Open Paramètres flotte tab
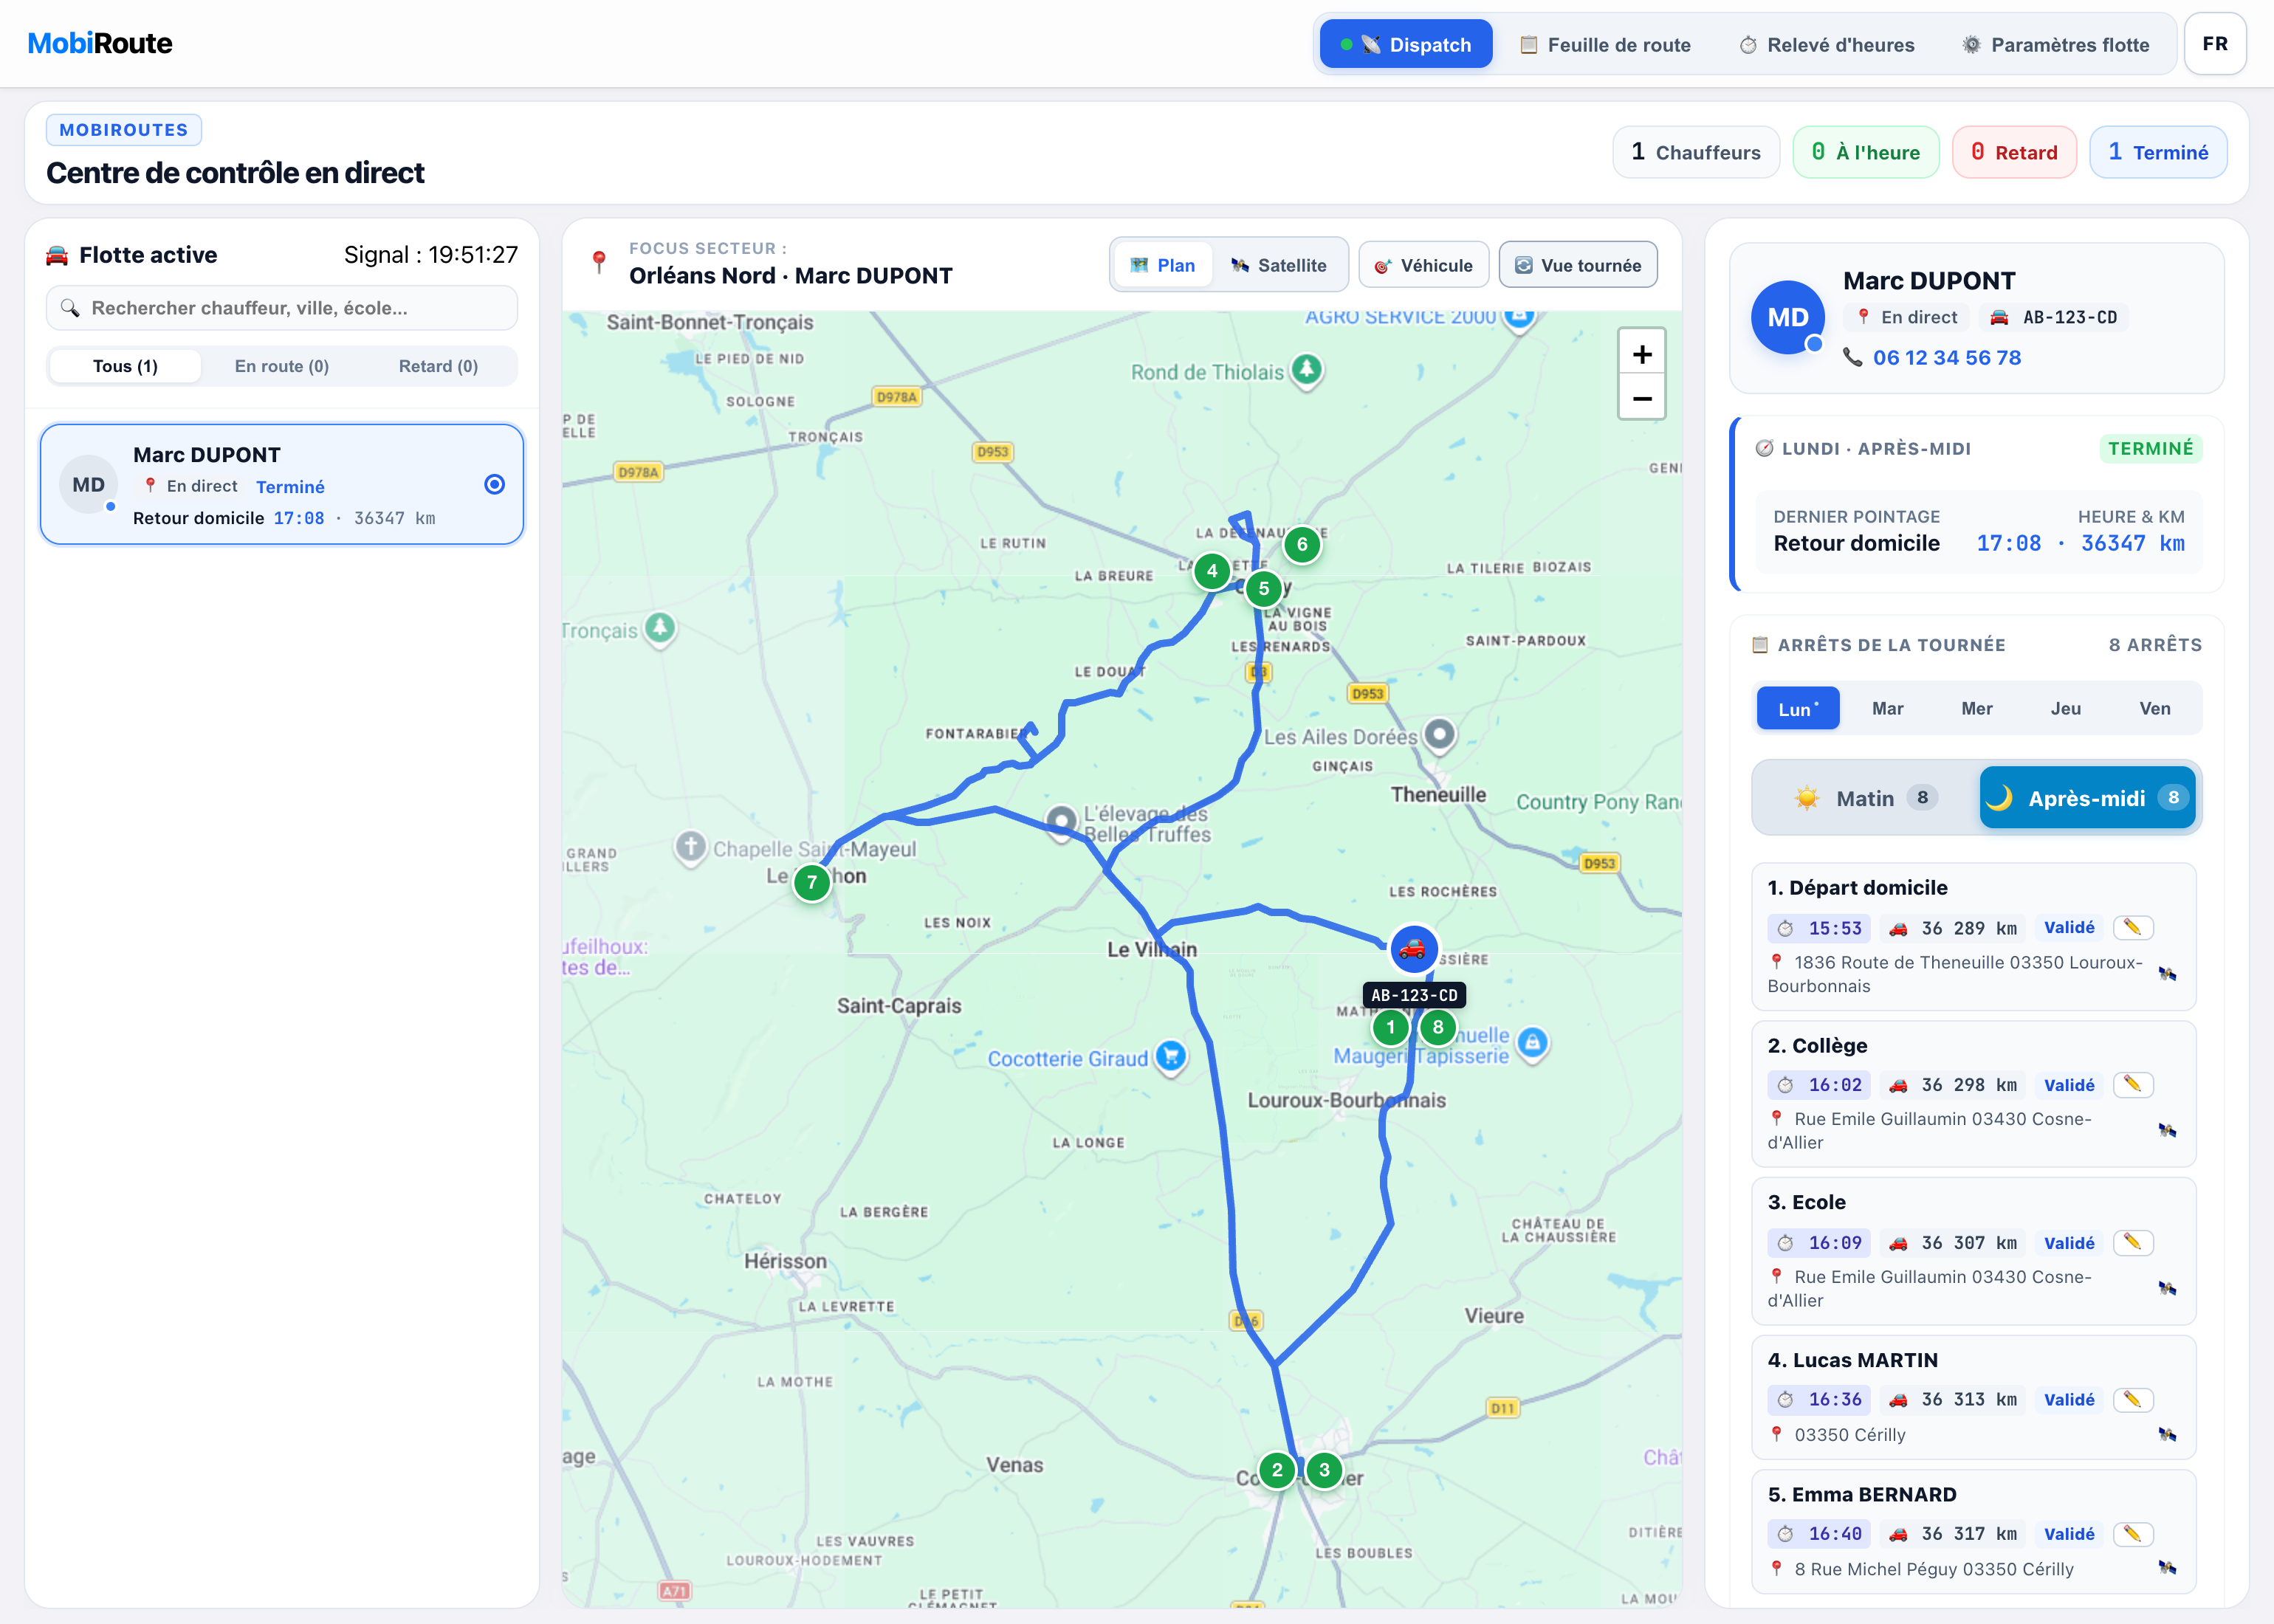The height and width of the screenshot is (1624, 2274). (x=2055, y=44)
